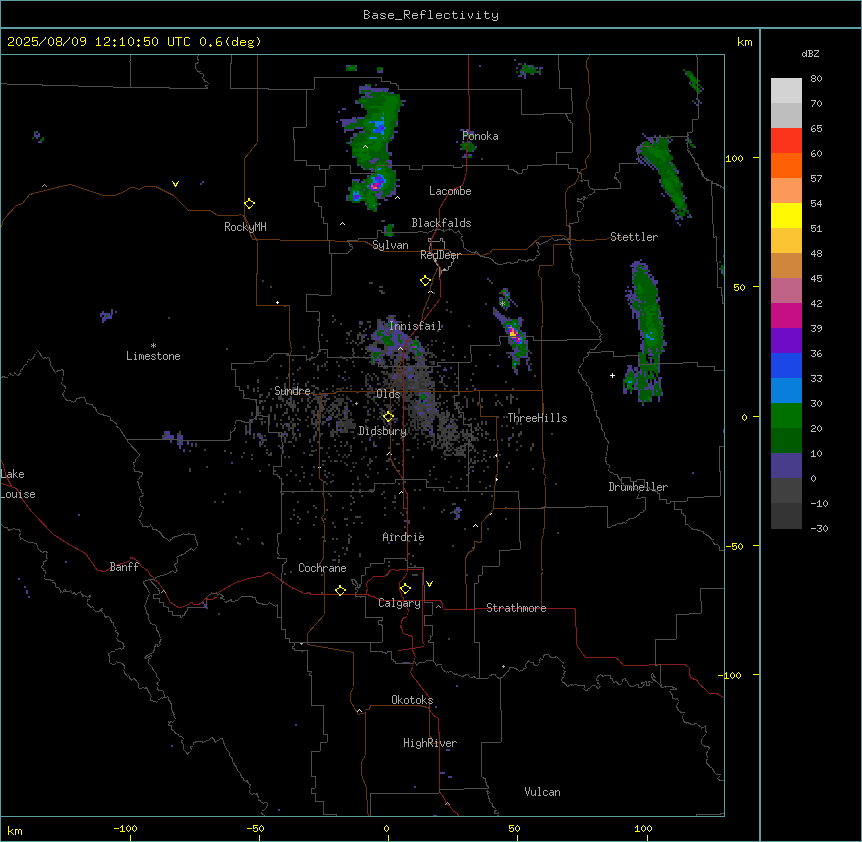Viewport: 862px width, 842px height.
Task: Select the bright yellow 51-54 dBZ swatch
Action: [x=786, y=215]
